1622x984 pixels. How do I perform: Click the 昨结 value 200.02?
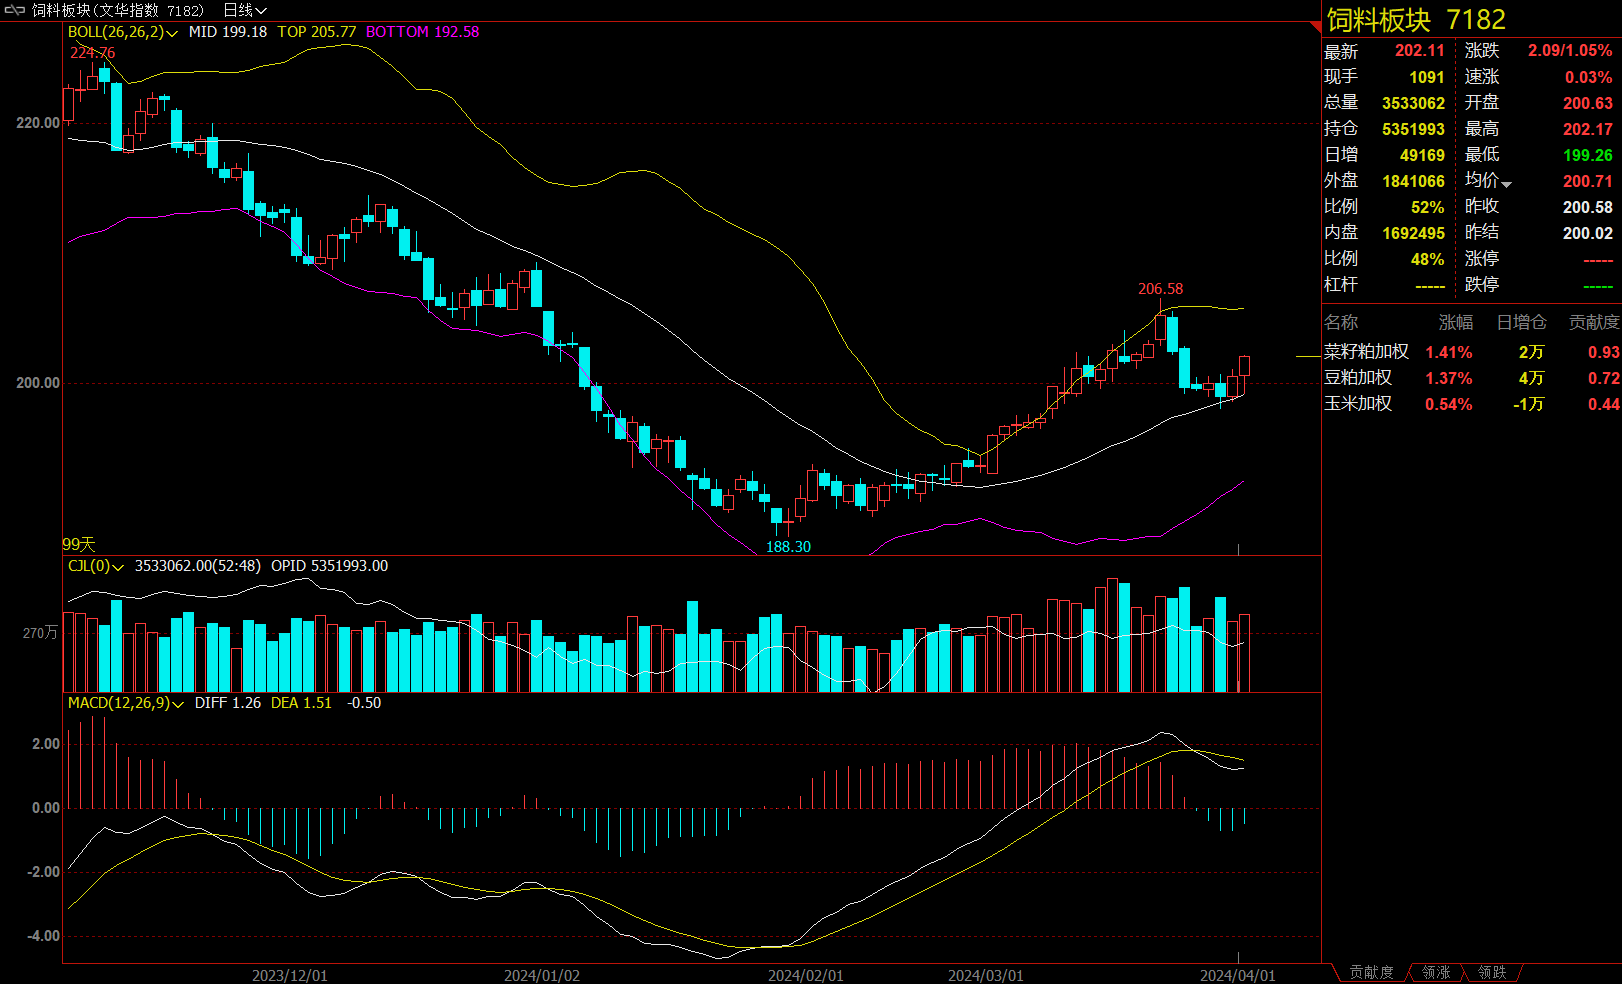[x=1588, y=233]
